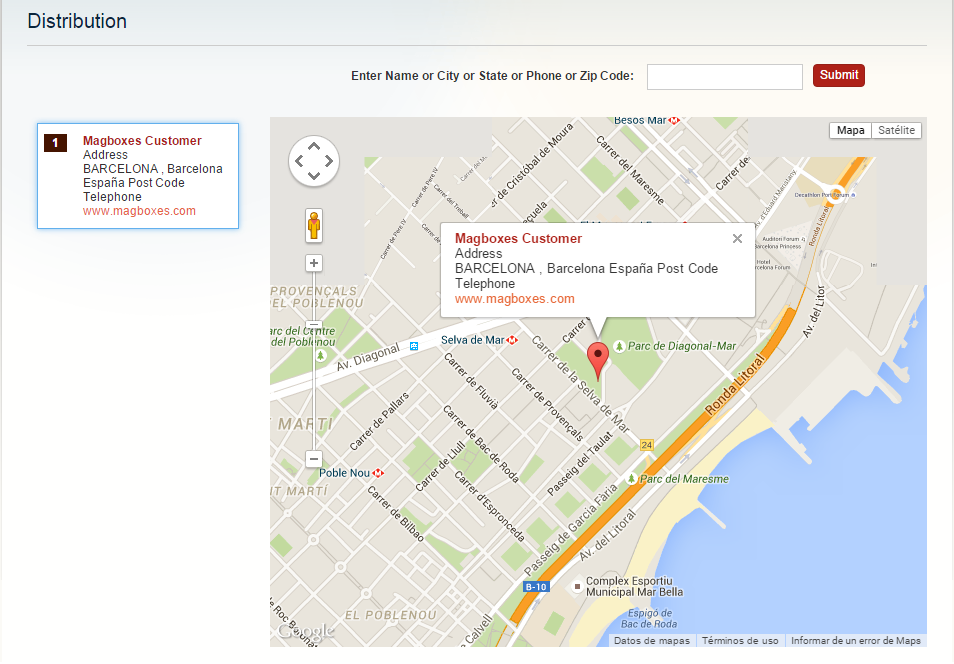Click the Passeig del Taulat street label
Screen dimensions: 954x664
(580, 464)
